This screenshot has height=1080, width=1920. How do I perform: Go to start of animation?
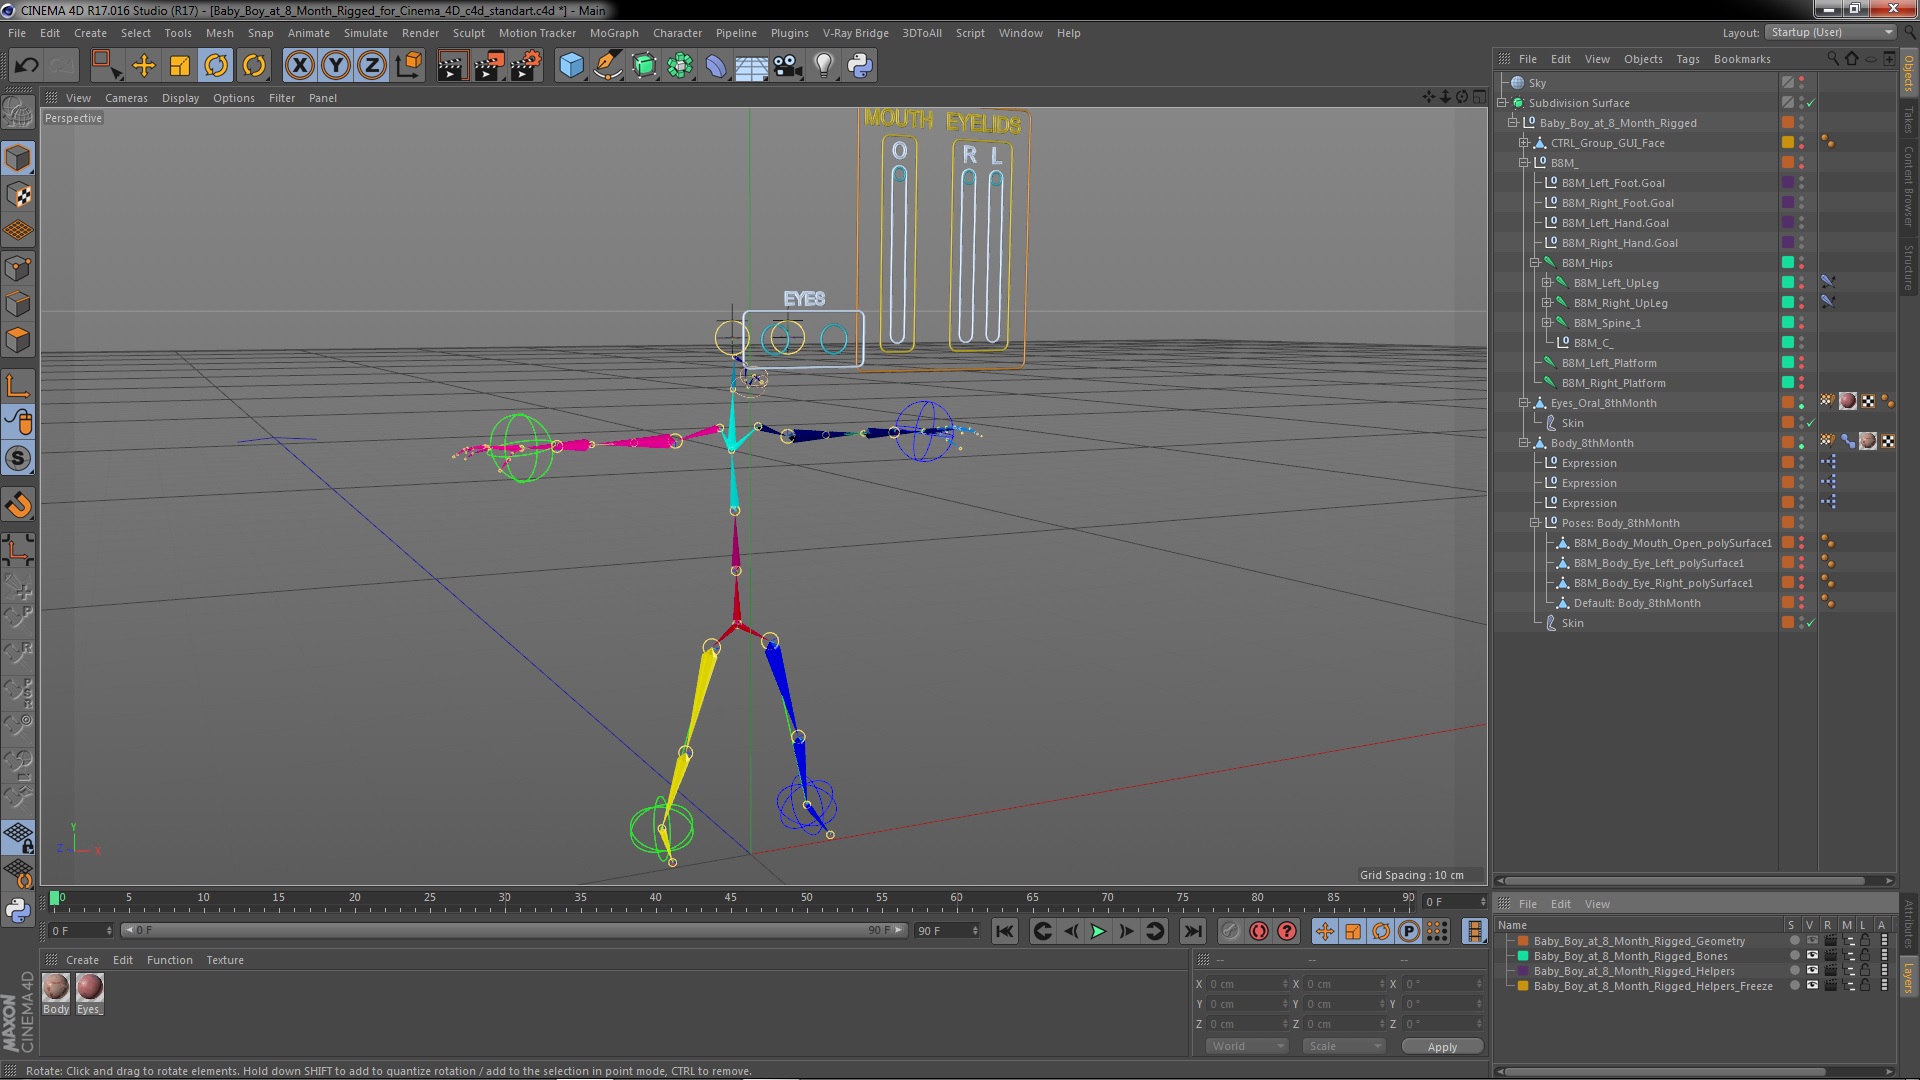click(x=1004, y=931)
